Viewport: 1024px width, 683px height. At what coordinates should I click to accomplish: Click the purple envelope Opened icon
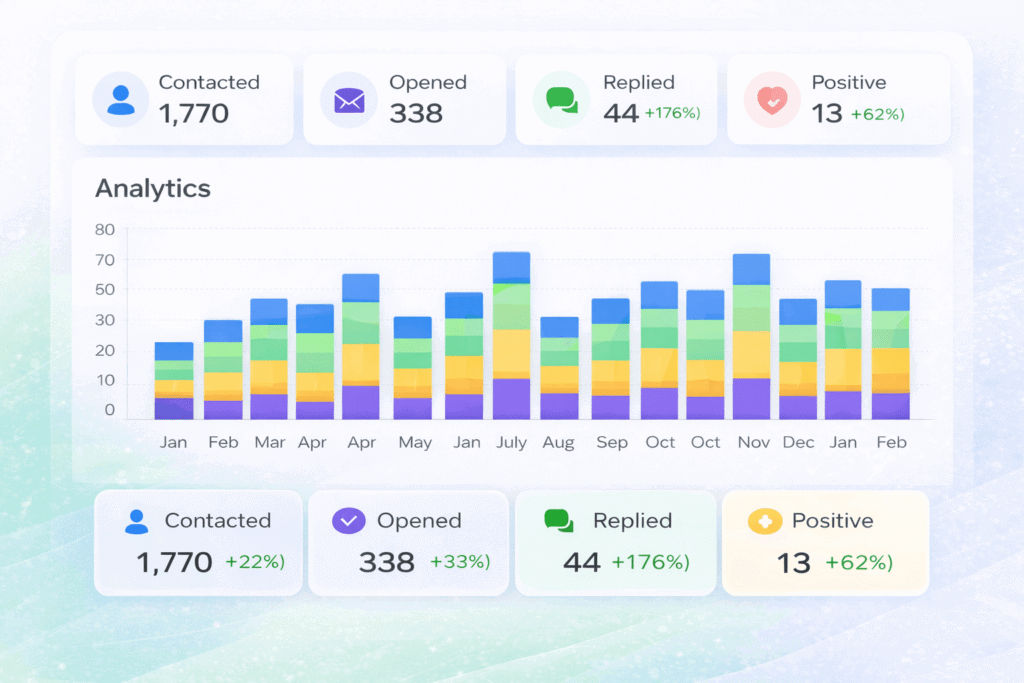coord(348,100)
